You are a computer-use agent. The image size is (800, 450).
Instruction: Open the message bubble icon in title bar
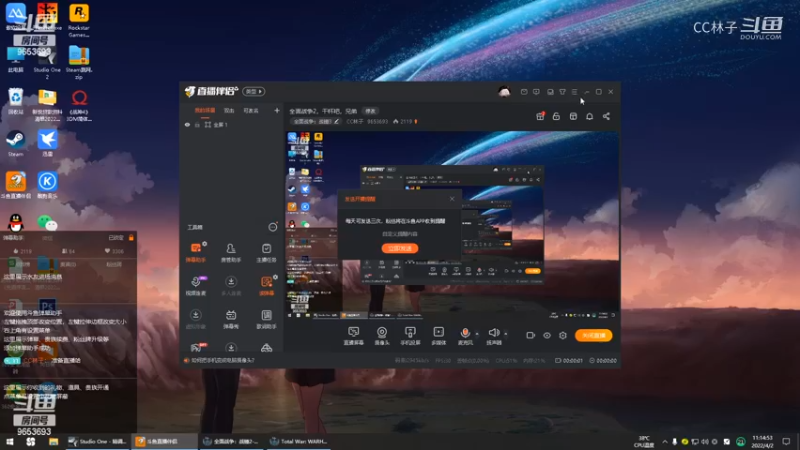(x=536, y=92)
